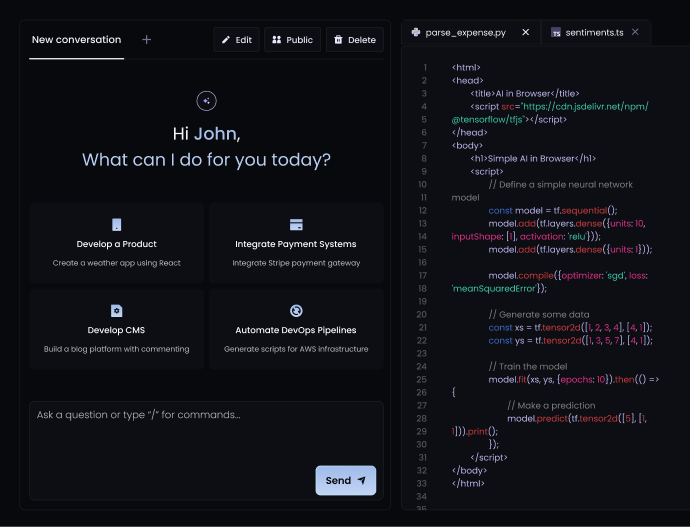690x527 pixels.
Task: Click the Develop CMS file icon
Action: [x=117, y=311]
